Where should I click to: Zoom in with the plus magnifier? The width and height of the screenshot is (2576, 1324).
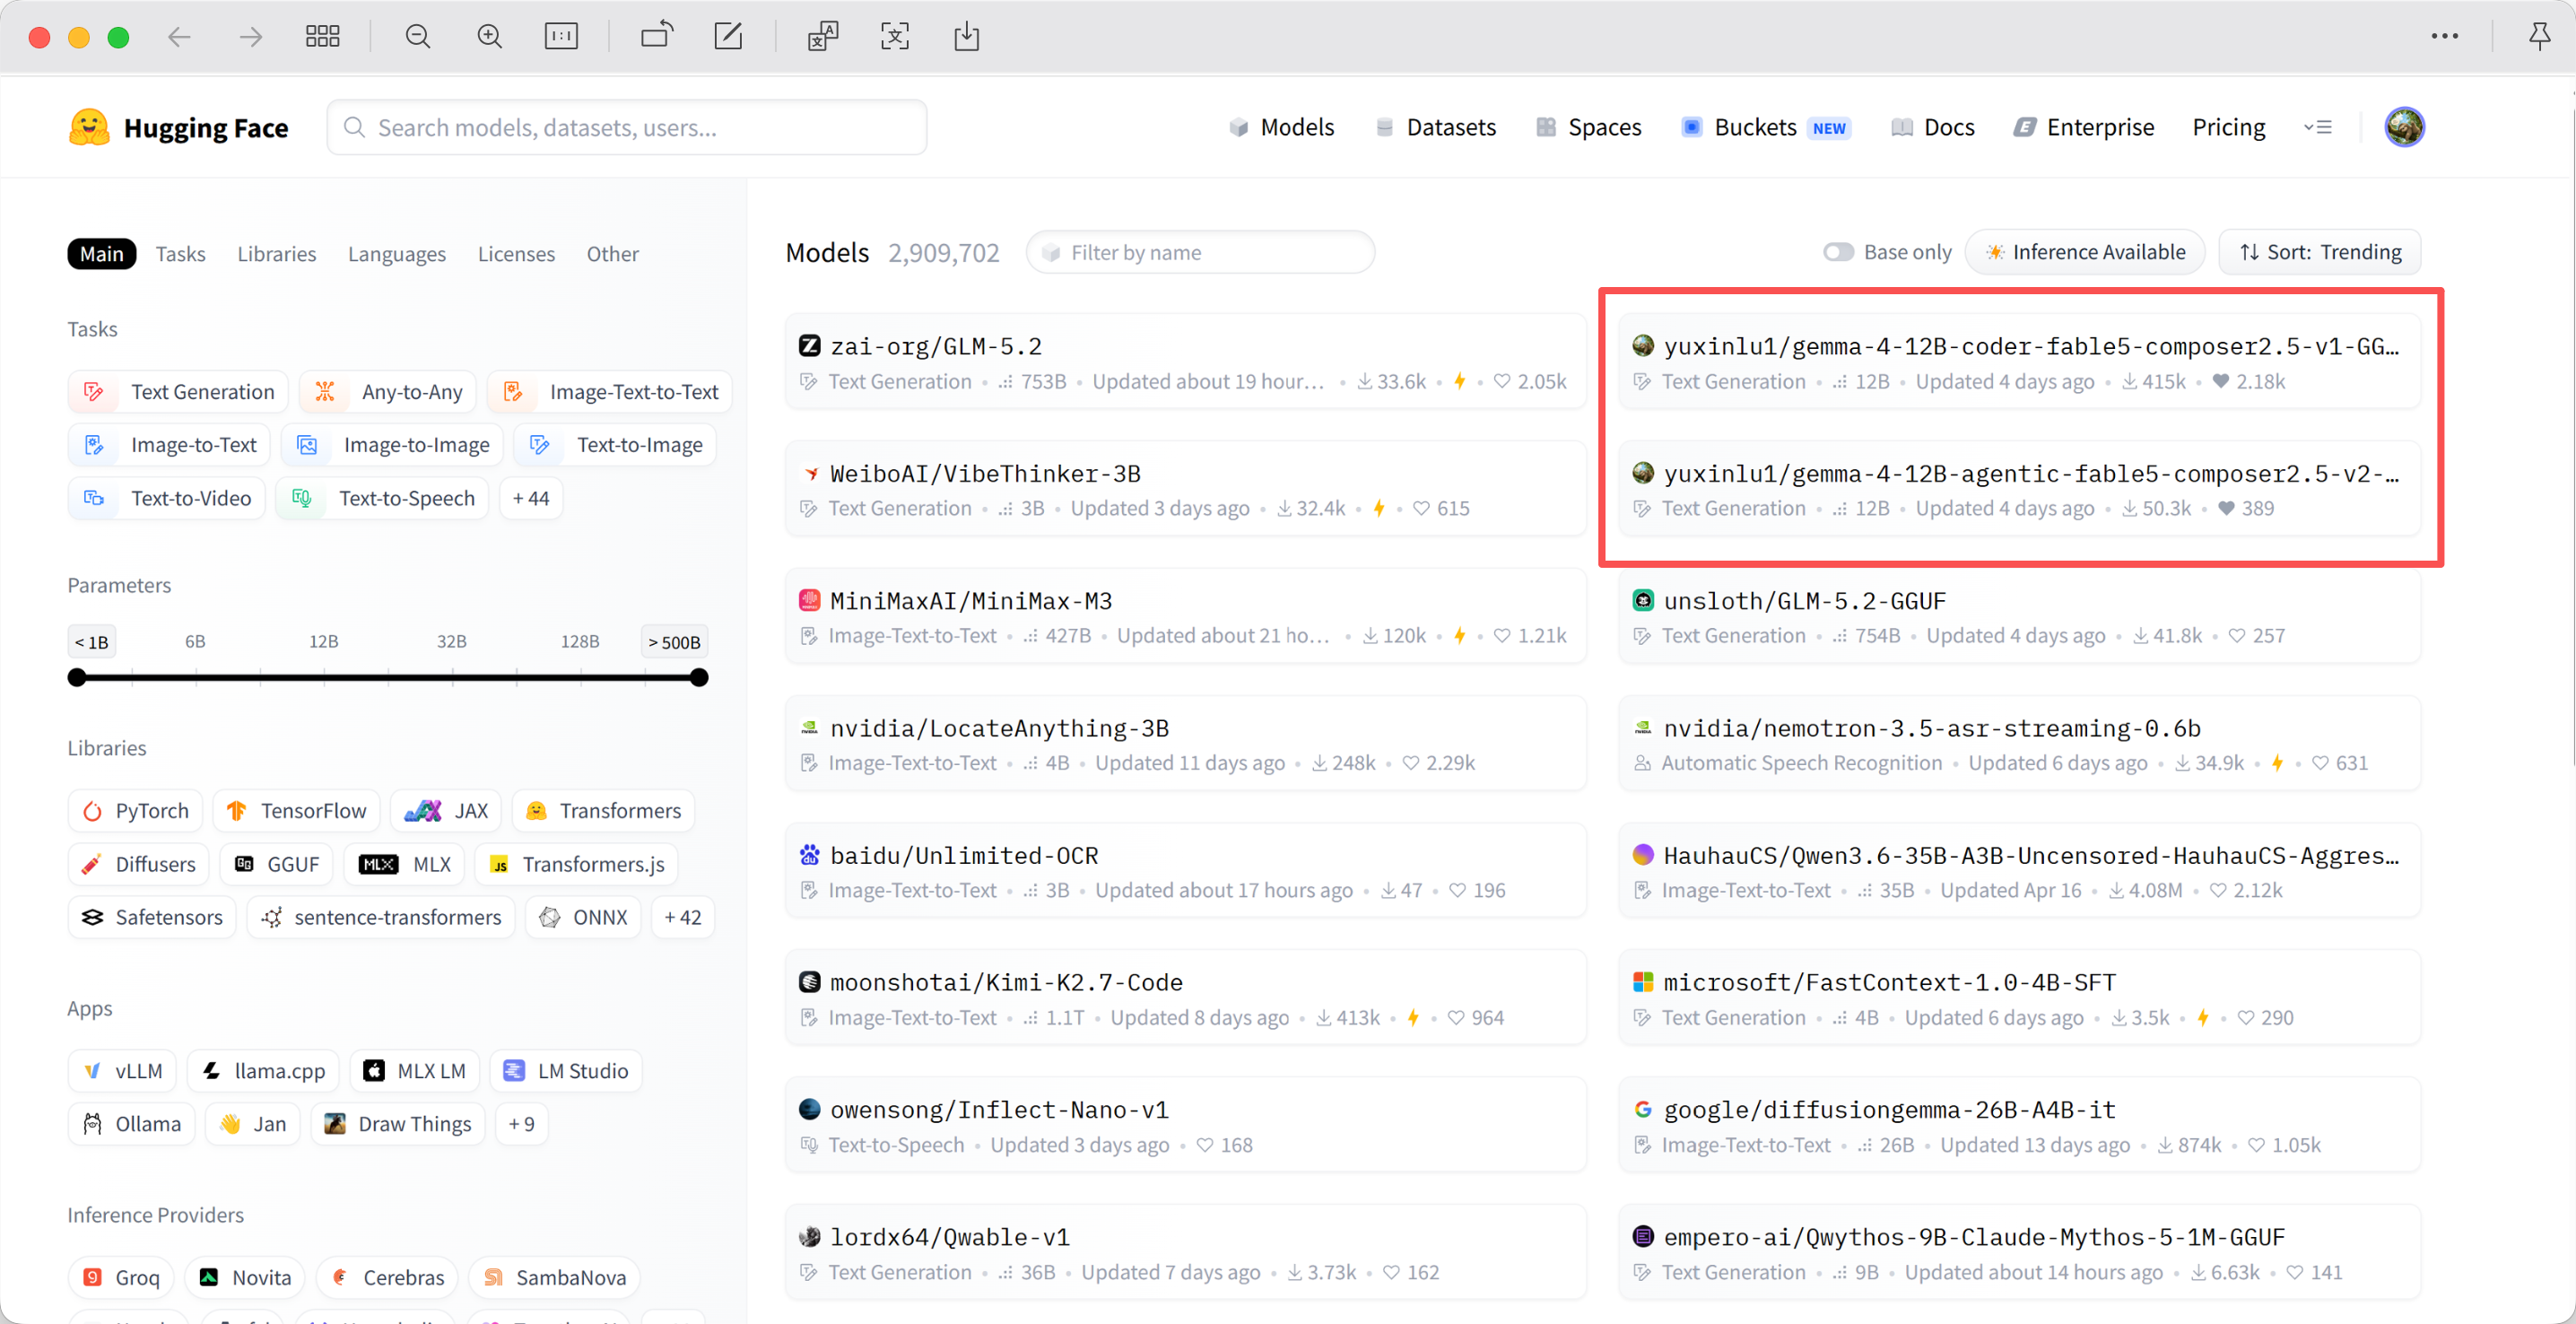pos(490,37)
